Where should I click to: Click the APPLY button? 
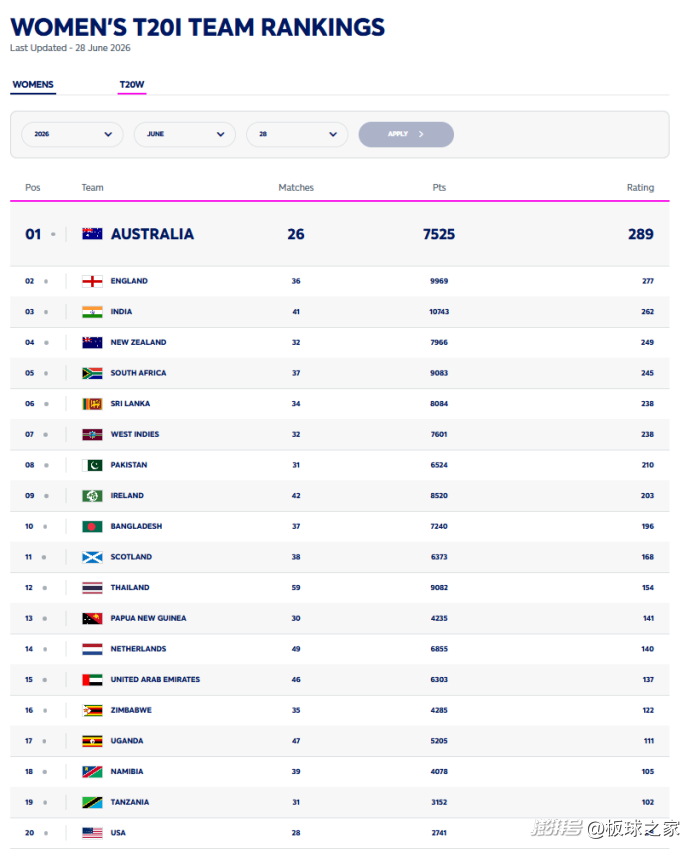(406, 134)
